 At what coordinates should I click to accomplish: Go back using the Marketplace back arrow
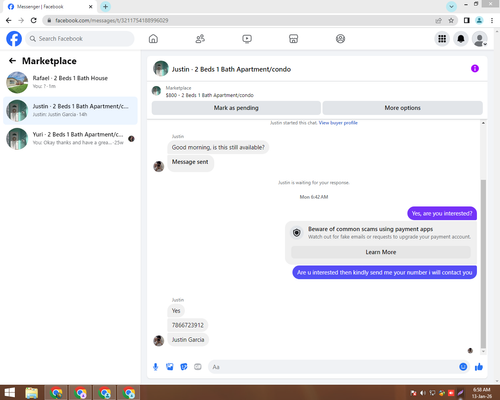[x=12, y=61]
